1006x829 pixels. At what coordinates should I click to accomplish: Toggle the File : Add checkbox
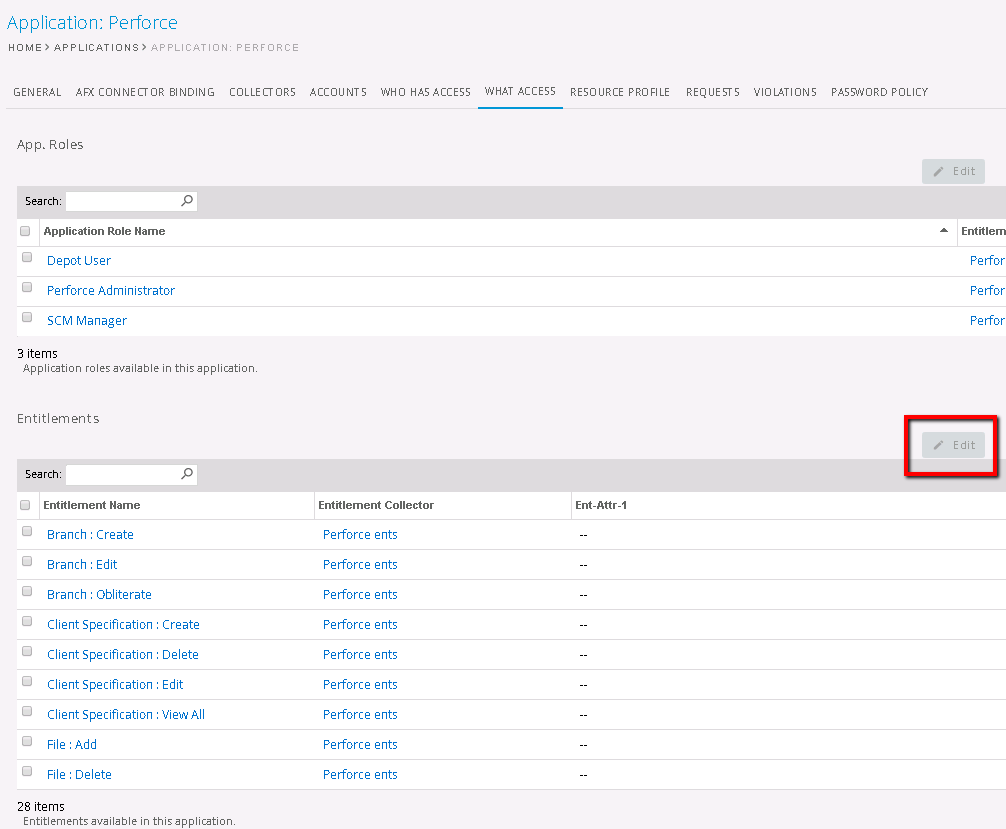(x=27, y=742)
